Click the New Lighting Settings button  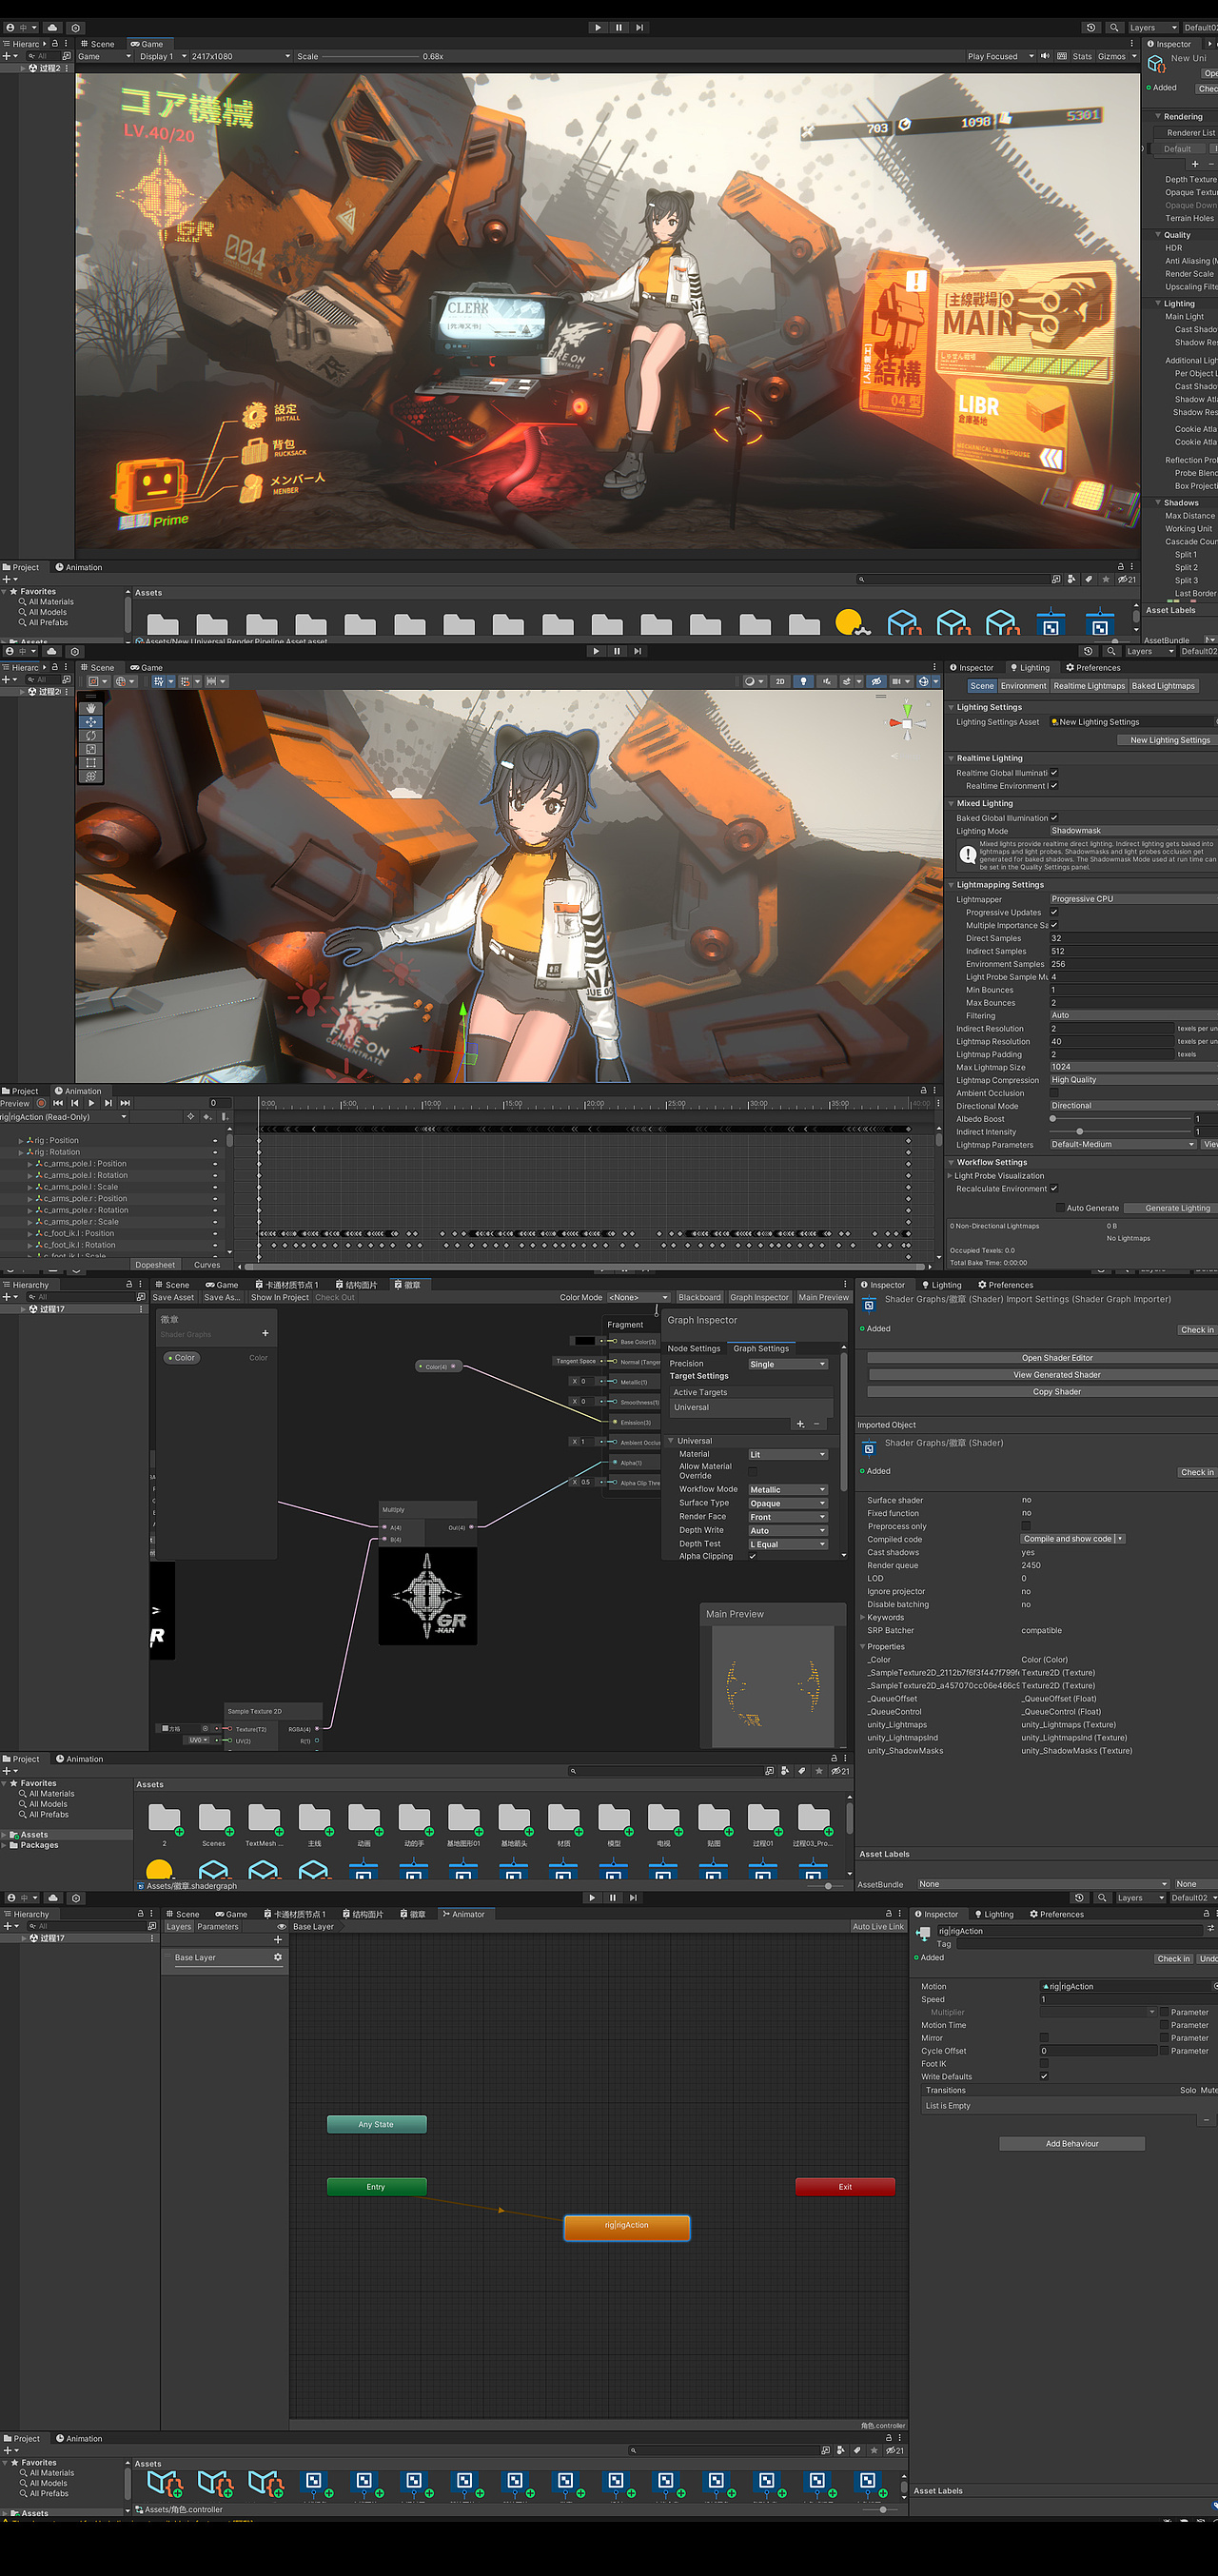1169,740
